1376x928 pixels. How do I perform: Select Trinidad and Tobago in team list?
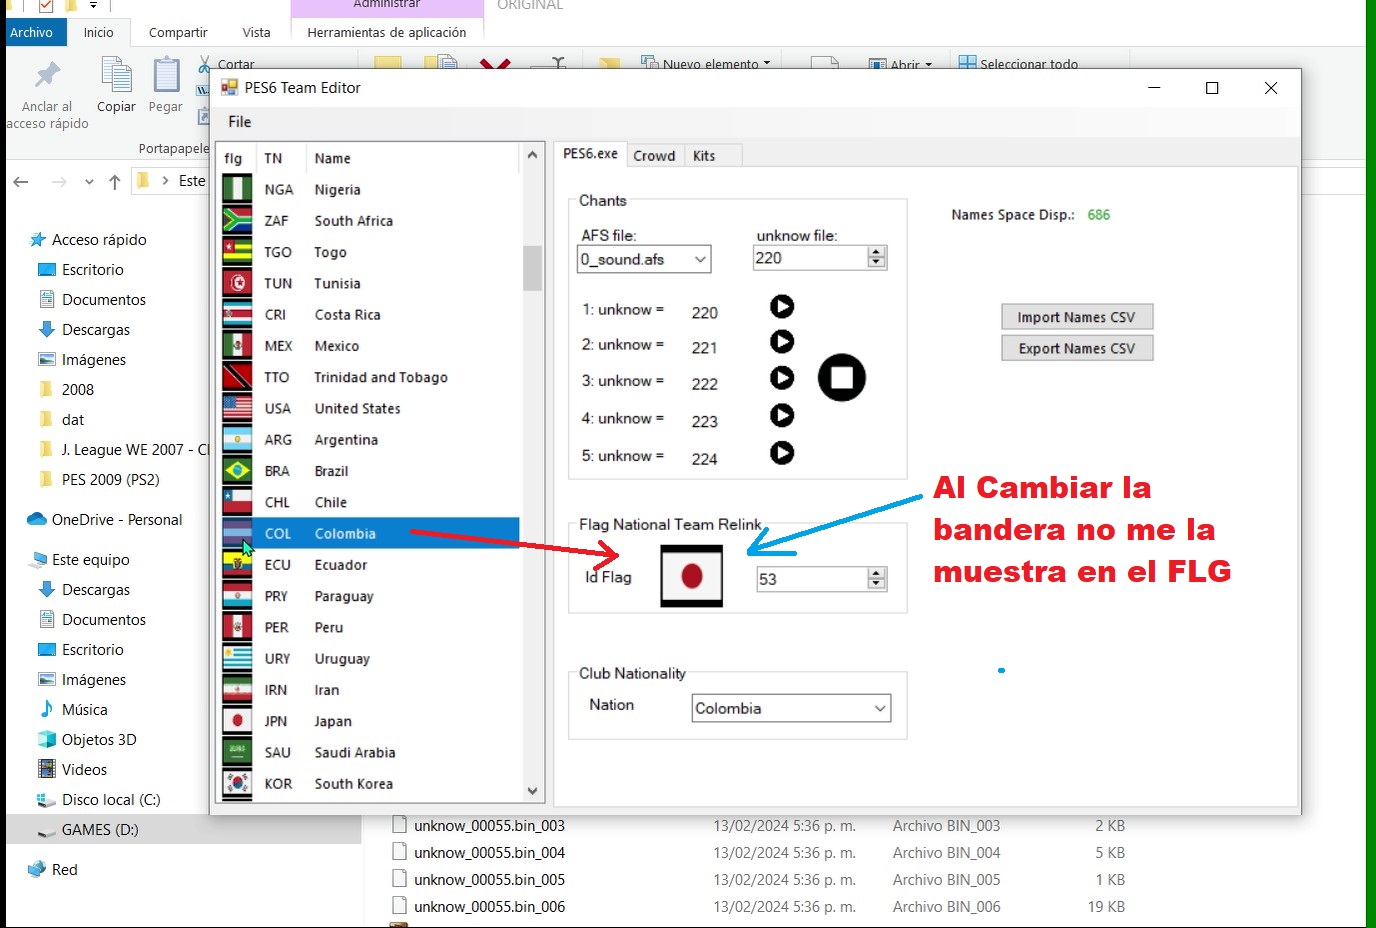370,377
